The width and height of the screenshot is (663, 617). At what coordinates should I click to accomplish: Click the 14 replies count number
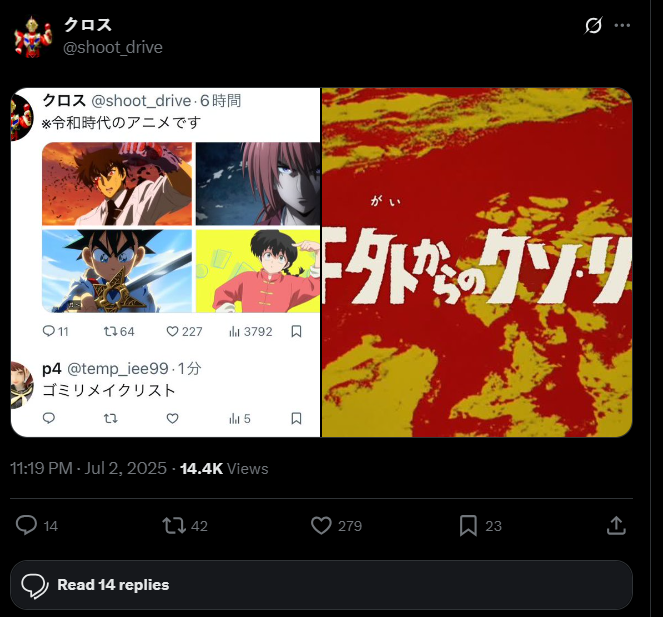(50, 526)
